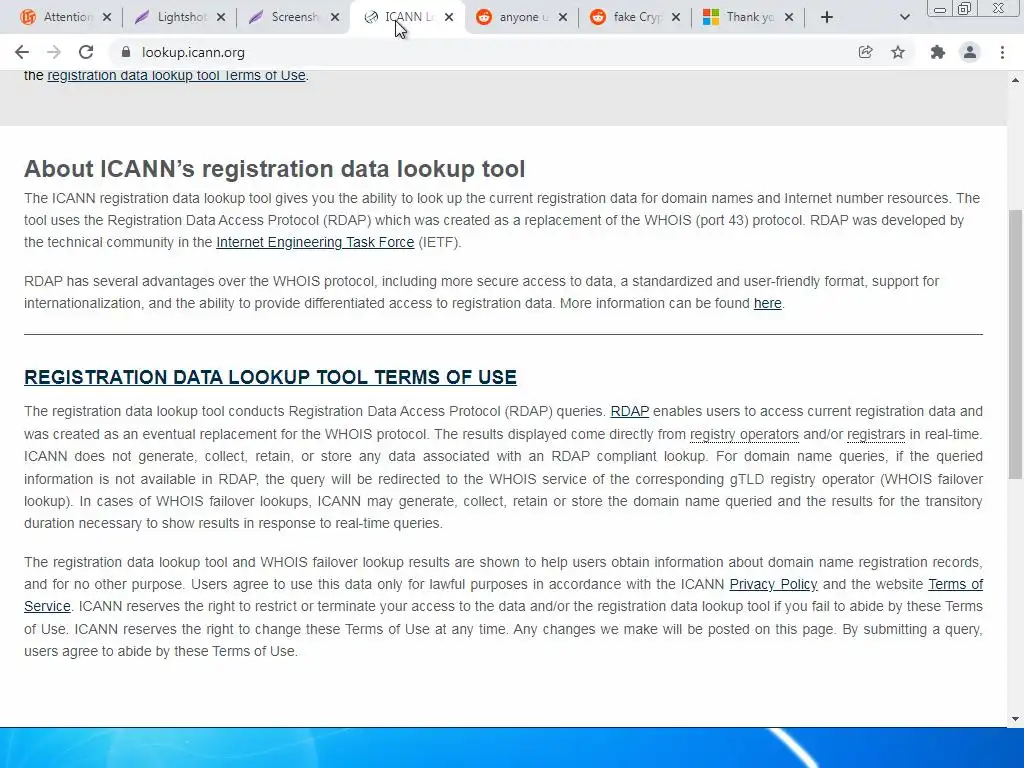The width and height of the screenshot is (1024, 768).
Task: Minimize the Chrome window
Action: tap(940, 8)
